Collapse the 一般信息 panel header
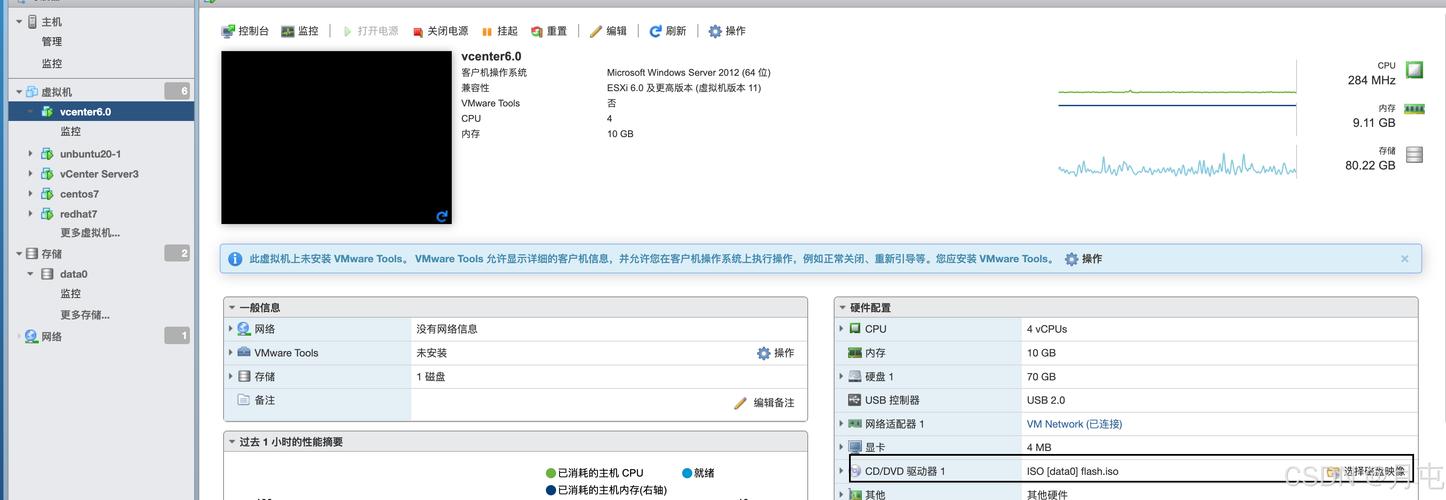Viewport: 1446px width, 500px height. 232,308
